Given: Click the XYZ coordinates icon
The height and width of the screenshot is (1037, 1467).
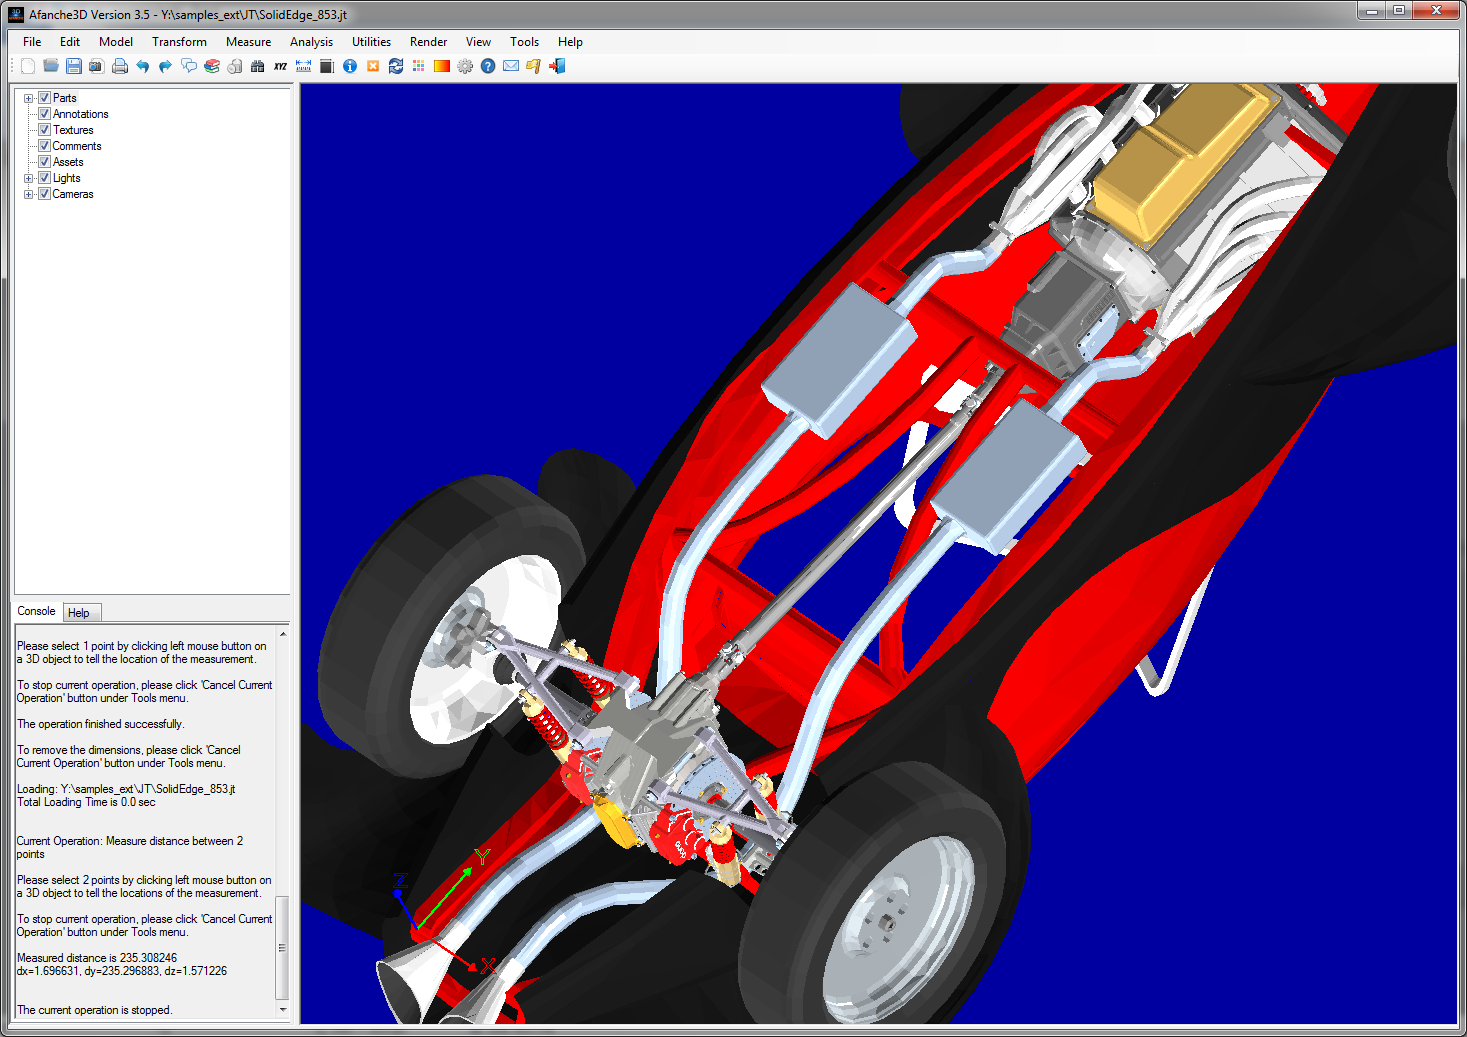Looking at the screenshot, I should [280, 66].
